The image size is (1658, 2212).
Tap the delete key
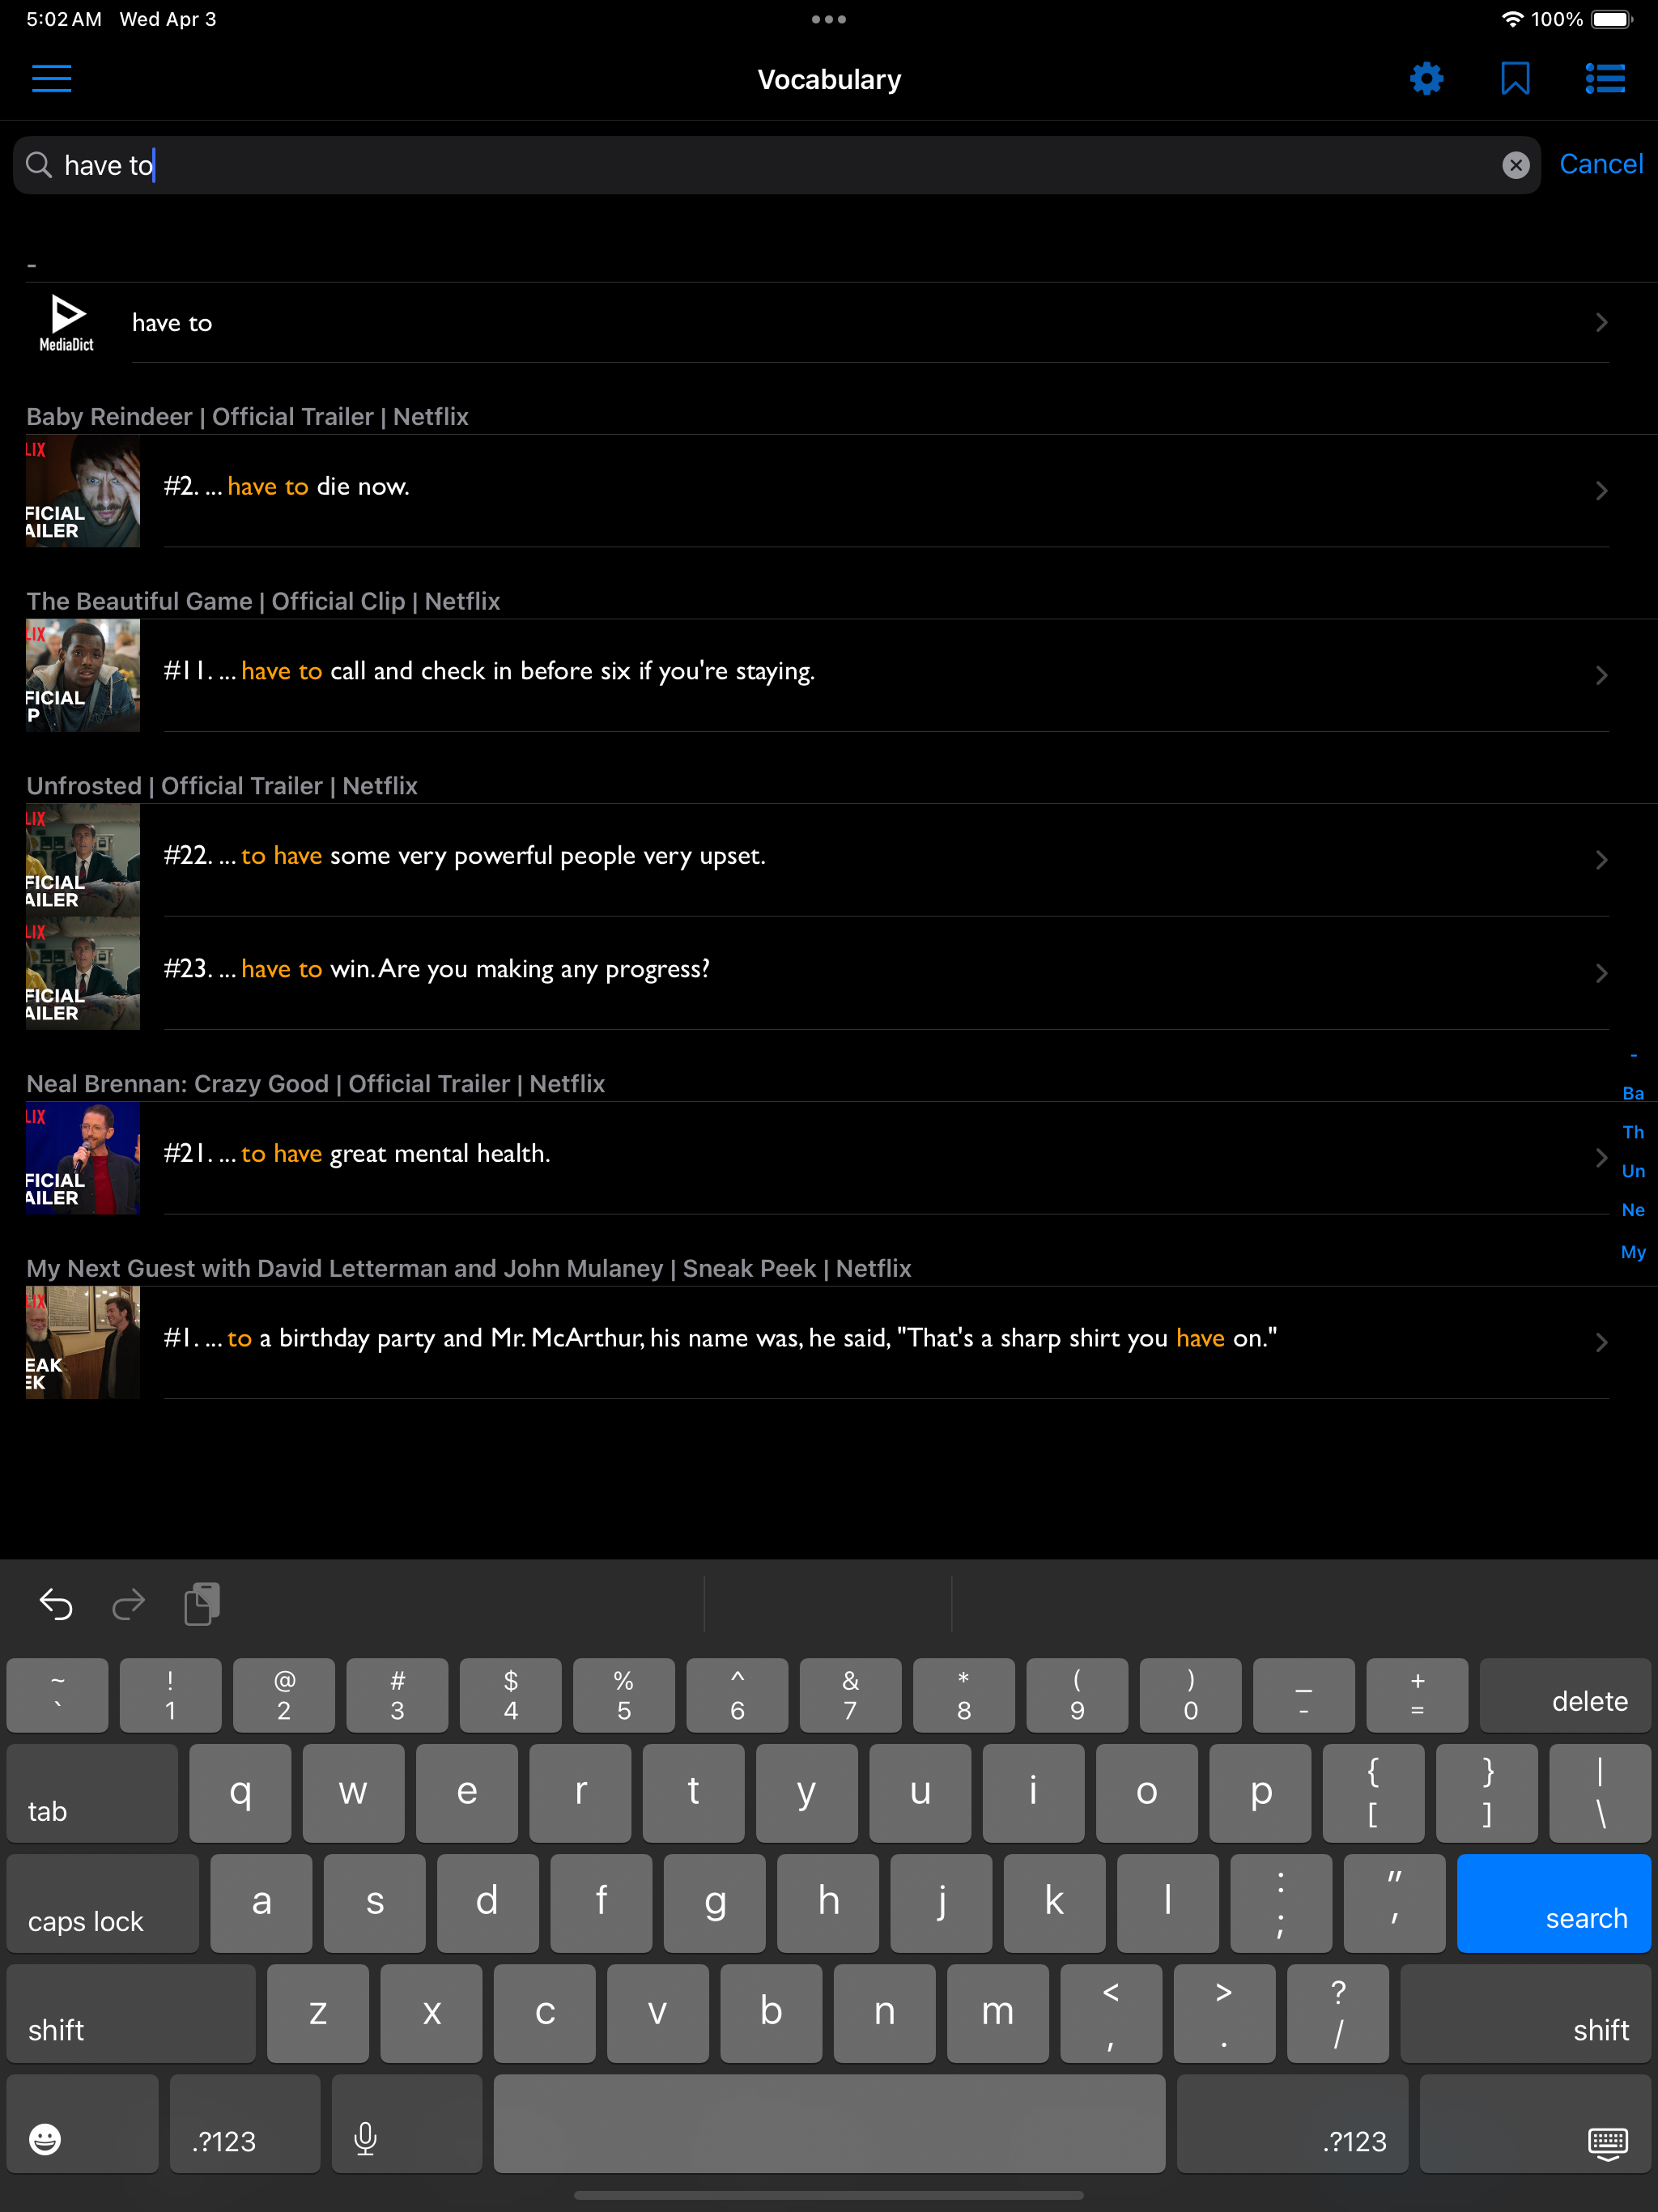pyautogui.click(x=1565, y=1695)
